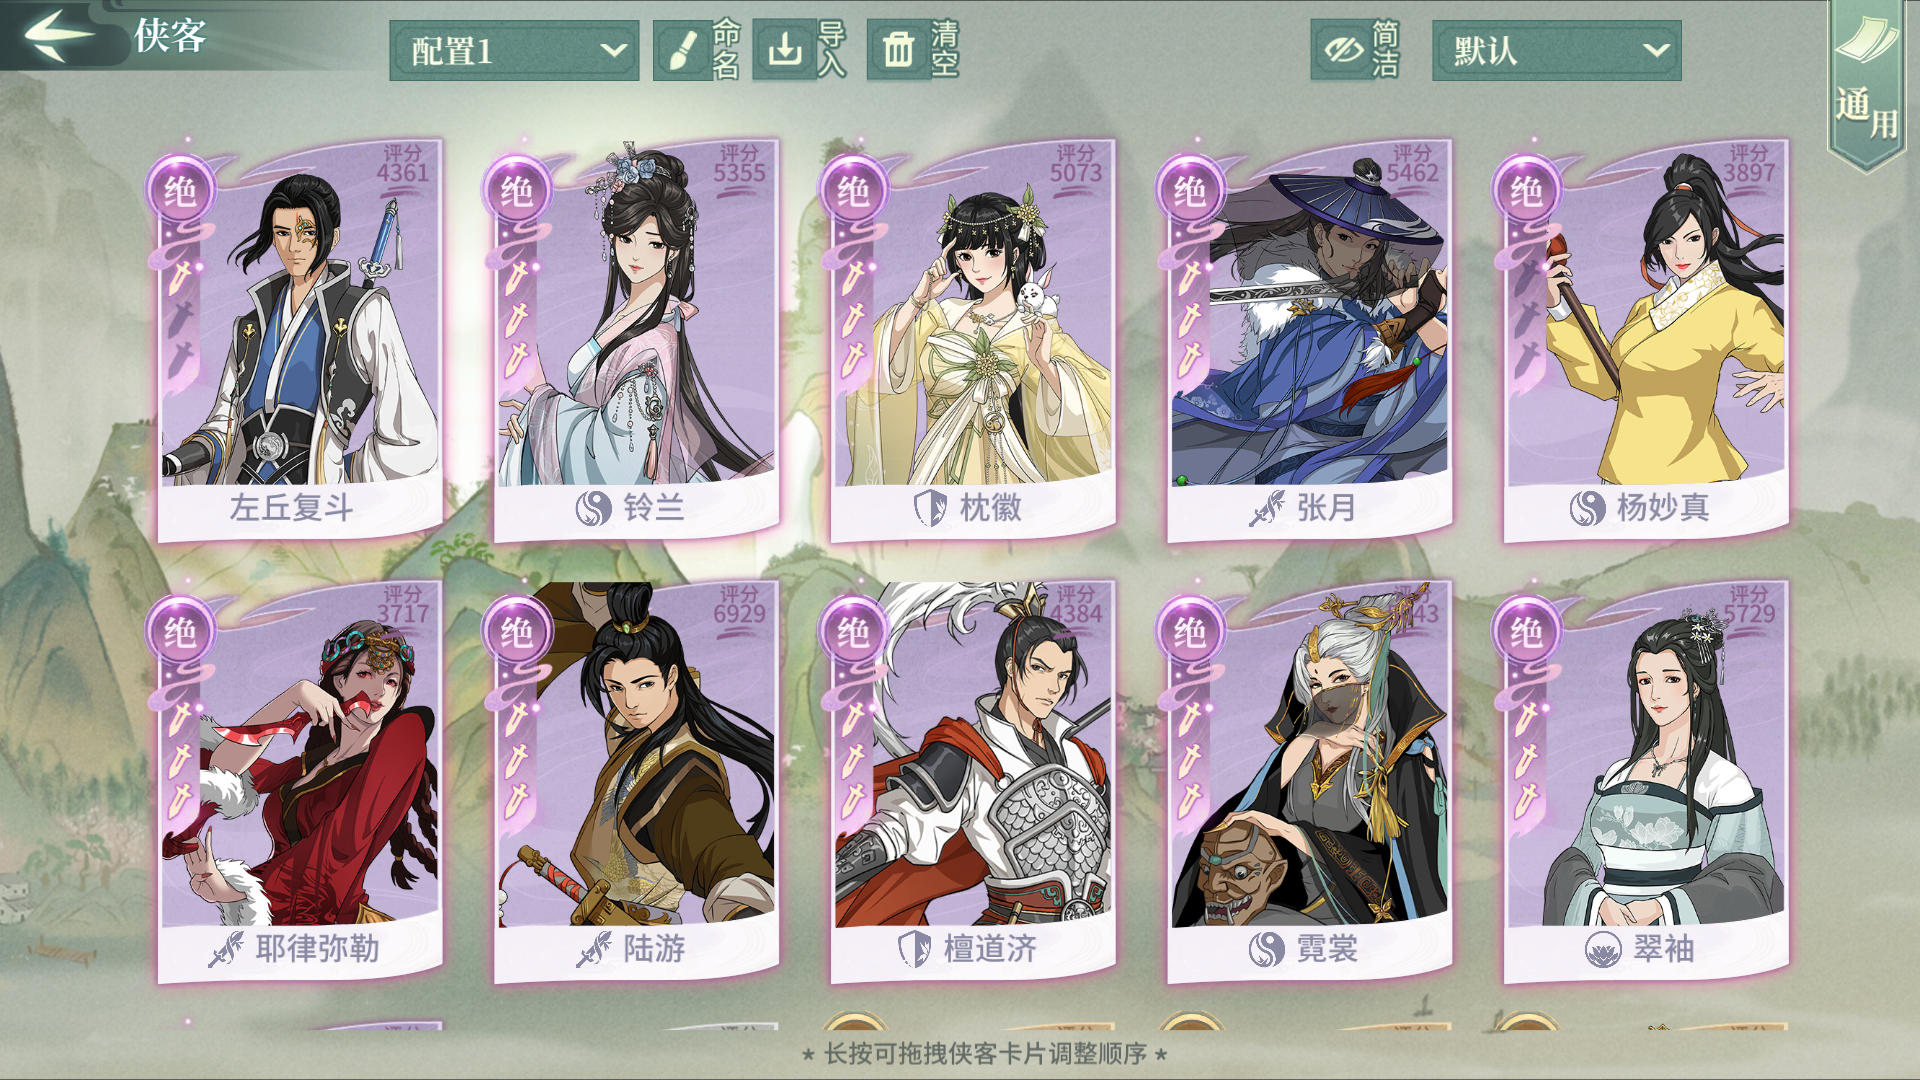Select the 通用 side tab
Screen dimensions: 1920x1080
click(x=1866, y=86)
